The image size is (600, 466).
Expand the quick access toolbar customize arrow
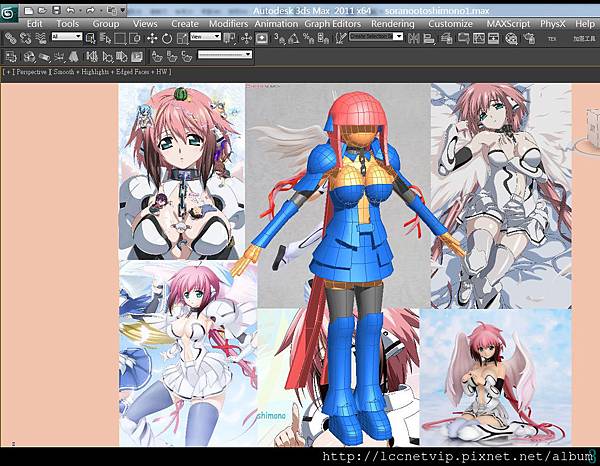coord(122,11)
